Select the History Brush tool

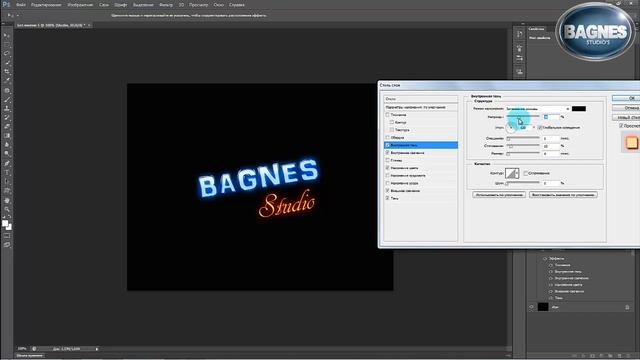tap(7, 118)
